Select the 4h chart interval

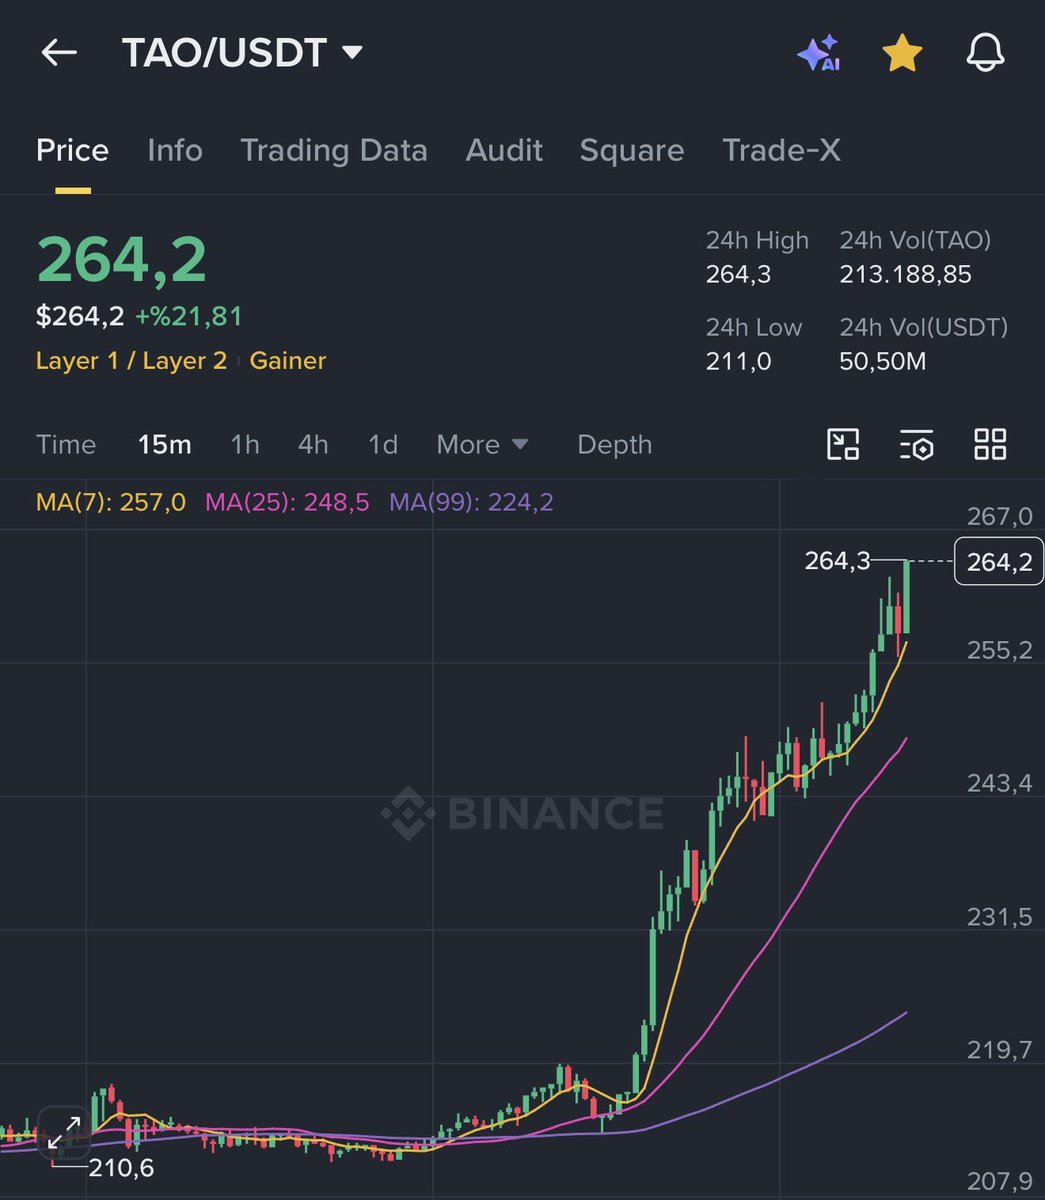pyautogui.click(x=313, y=445)
